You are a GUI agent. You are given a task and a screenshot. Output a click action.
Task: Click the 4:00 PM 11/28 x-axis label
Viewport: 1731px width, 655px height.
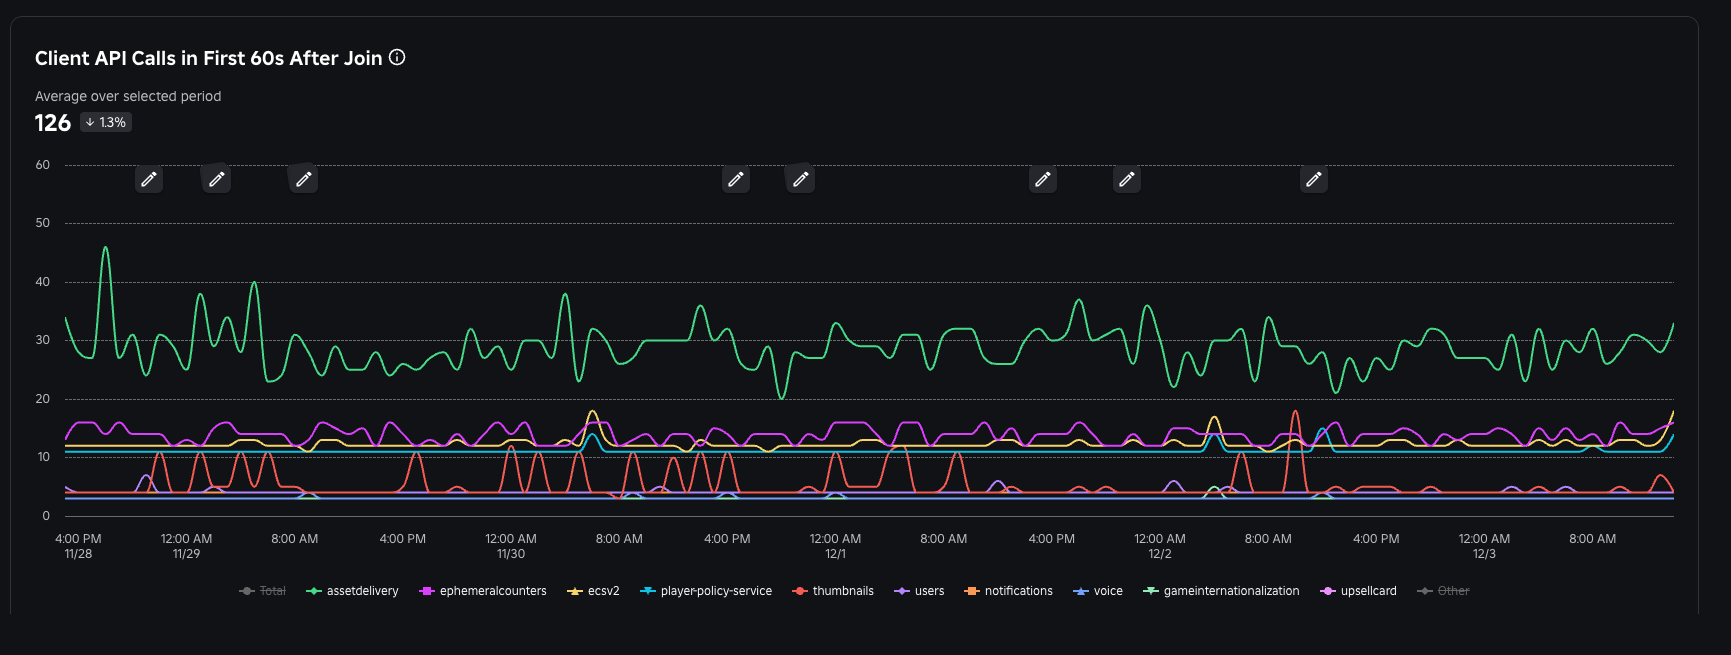coord(78,546)
